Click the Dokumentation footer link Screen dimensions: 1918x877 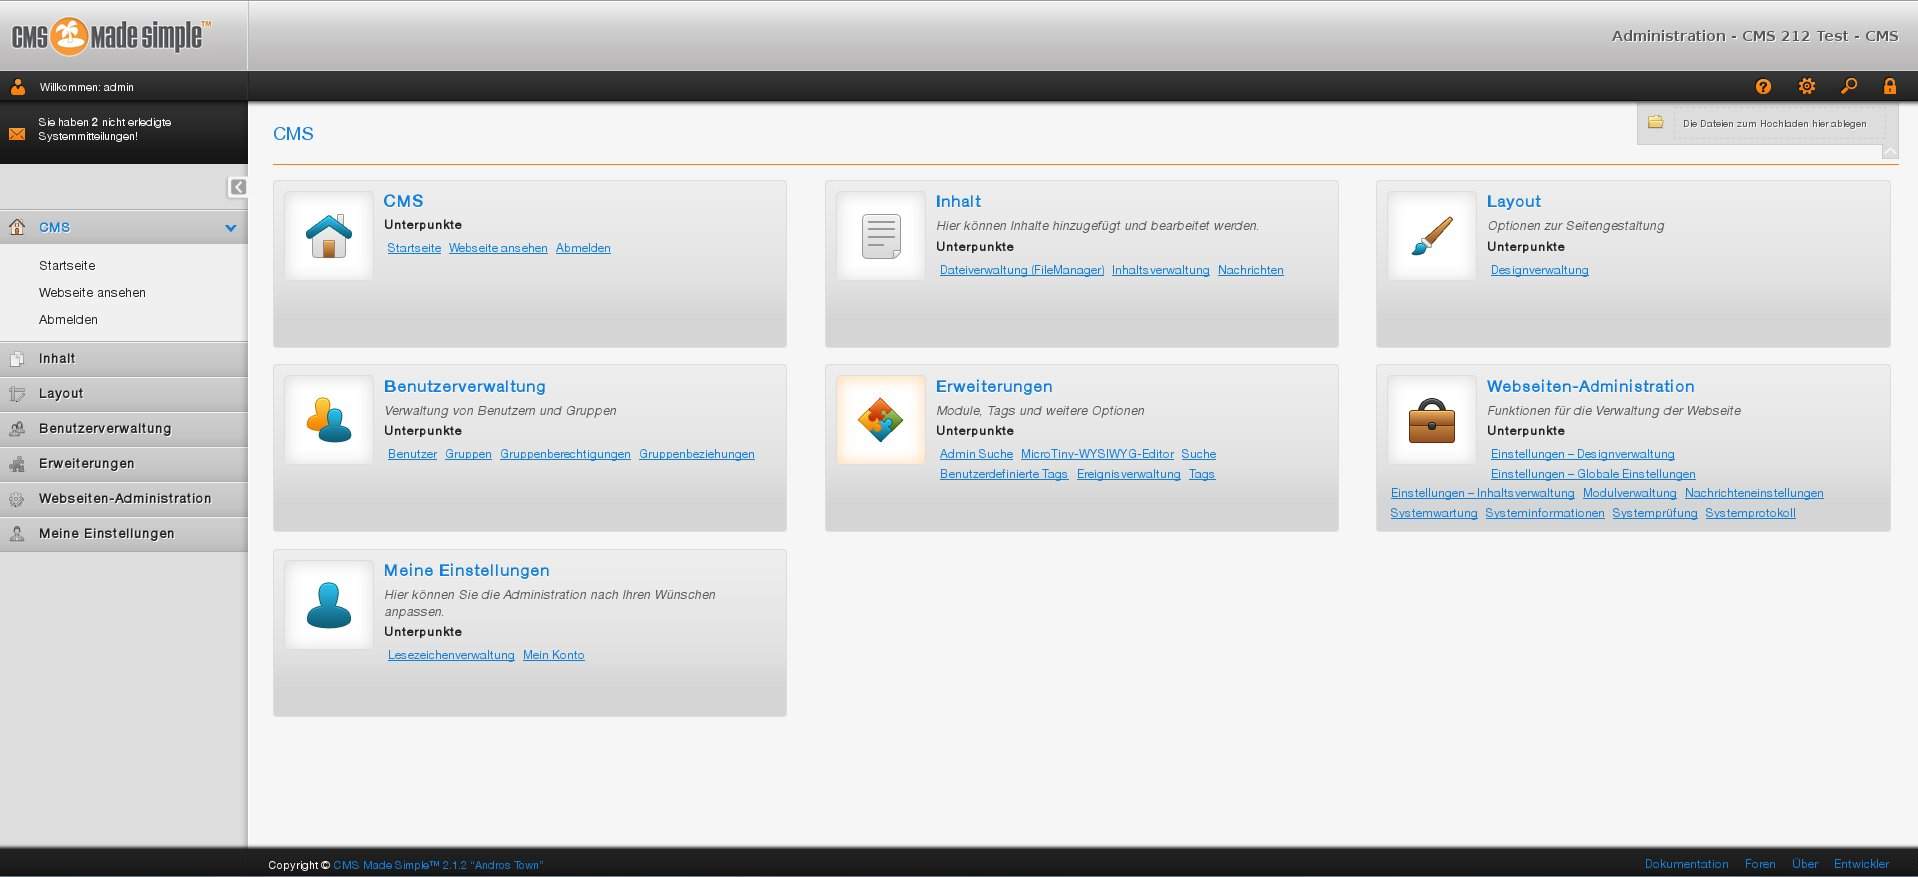point(1686,864)
